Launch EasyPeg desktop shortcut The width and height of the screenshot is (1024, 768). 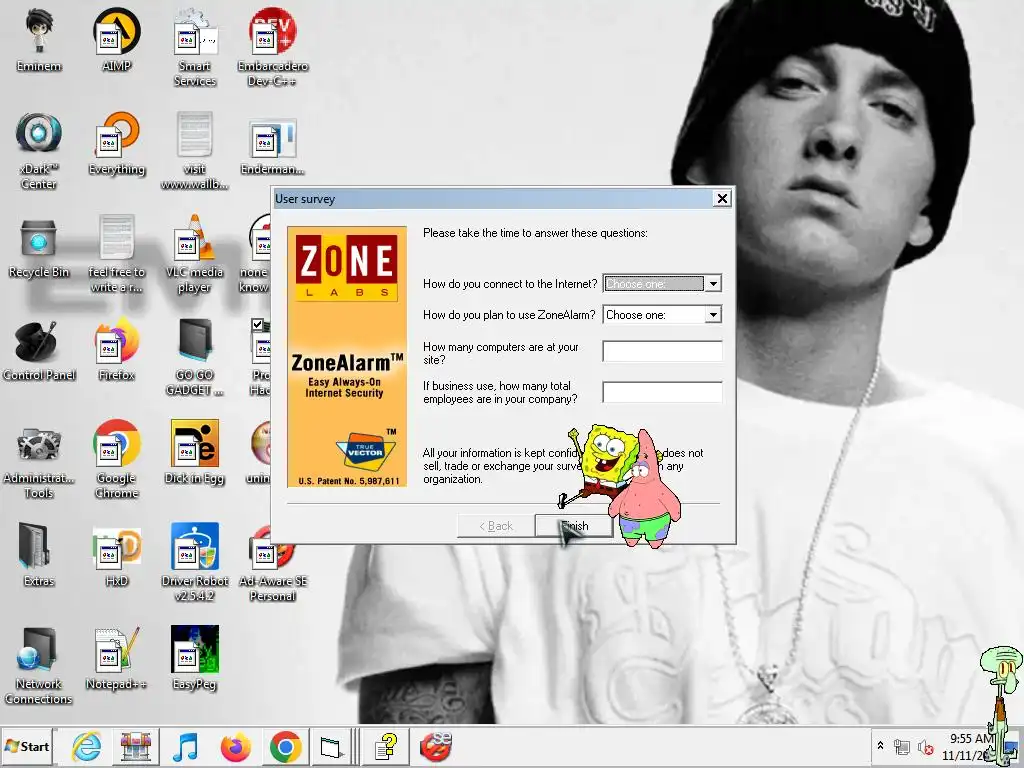click(x=195, y=658)
